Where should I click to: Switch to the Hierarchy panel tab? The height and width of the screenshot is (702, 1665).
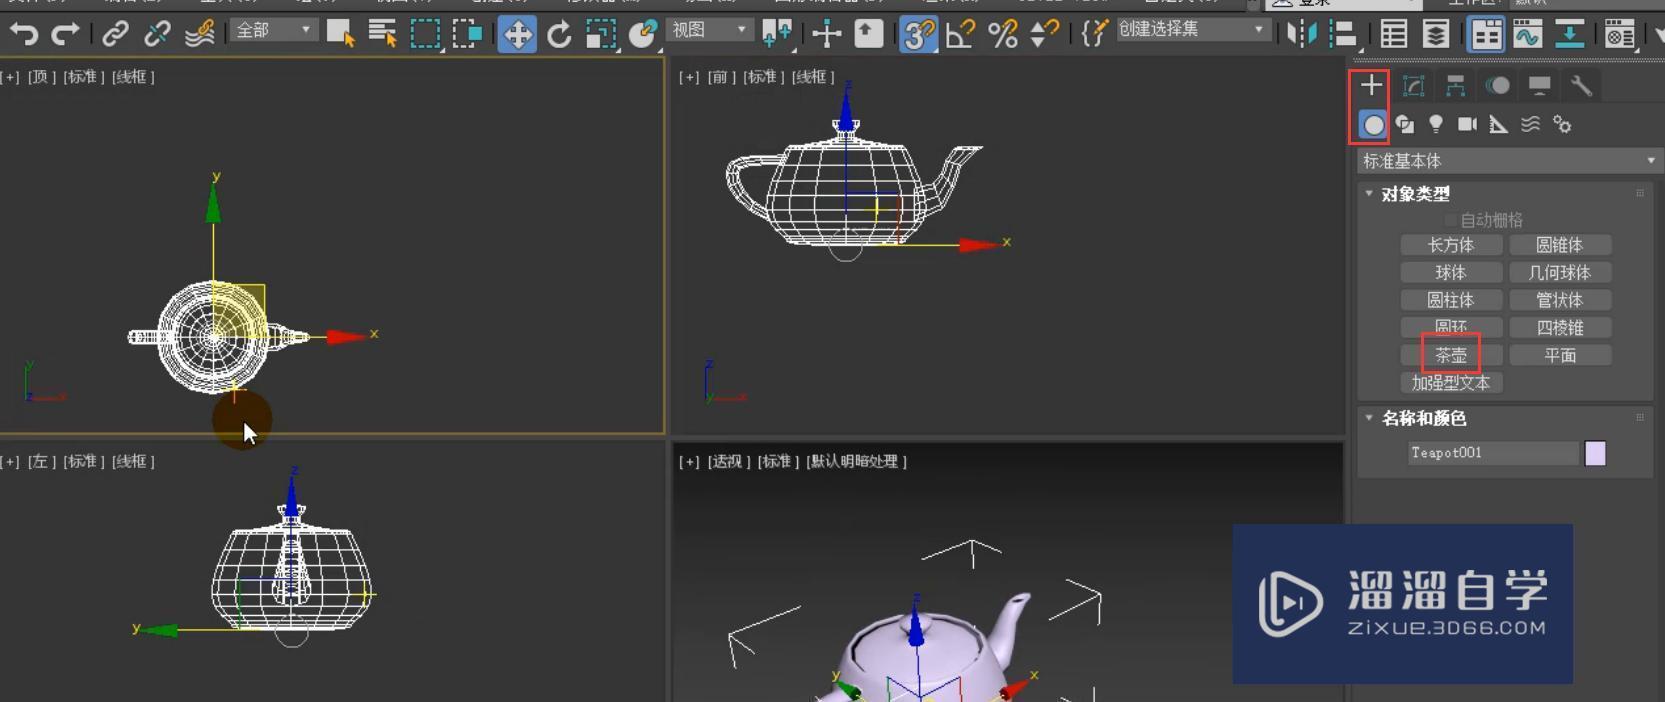1455,85
